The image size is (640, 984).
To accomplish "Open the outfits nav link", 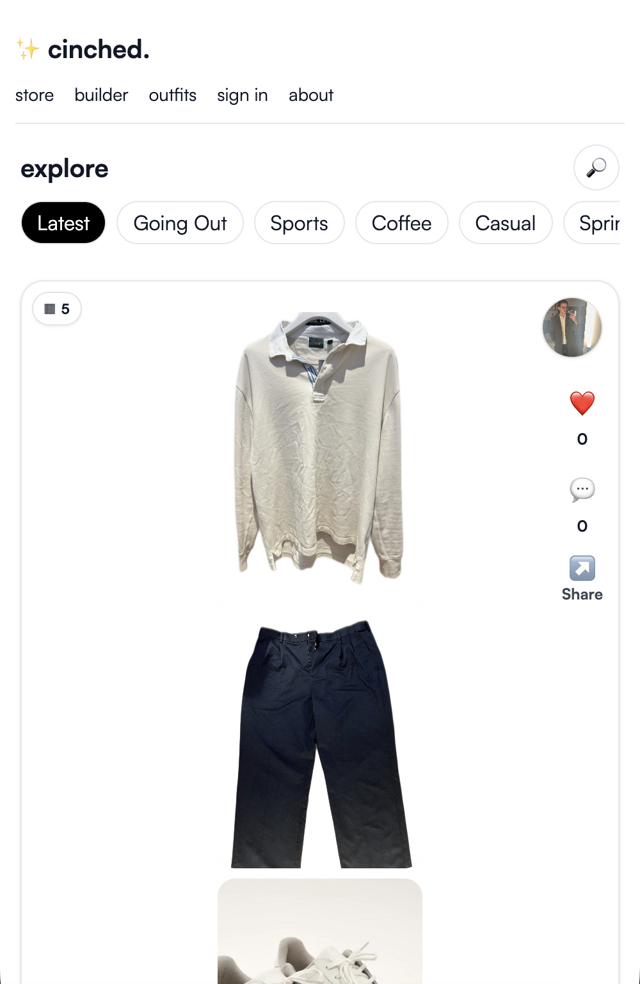I will [173, 95].
